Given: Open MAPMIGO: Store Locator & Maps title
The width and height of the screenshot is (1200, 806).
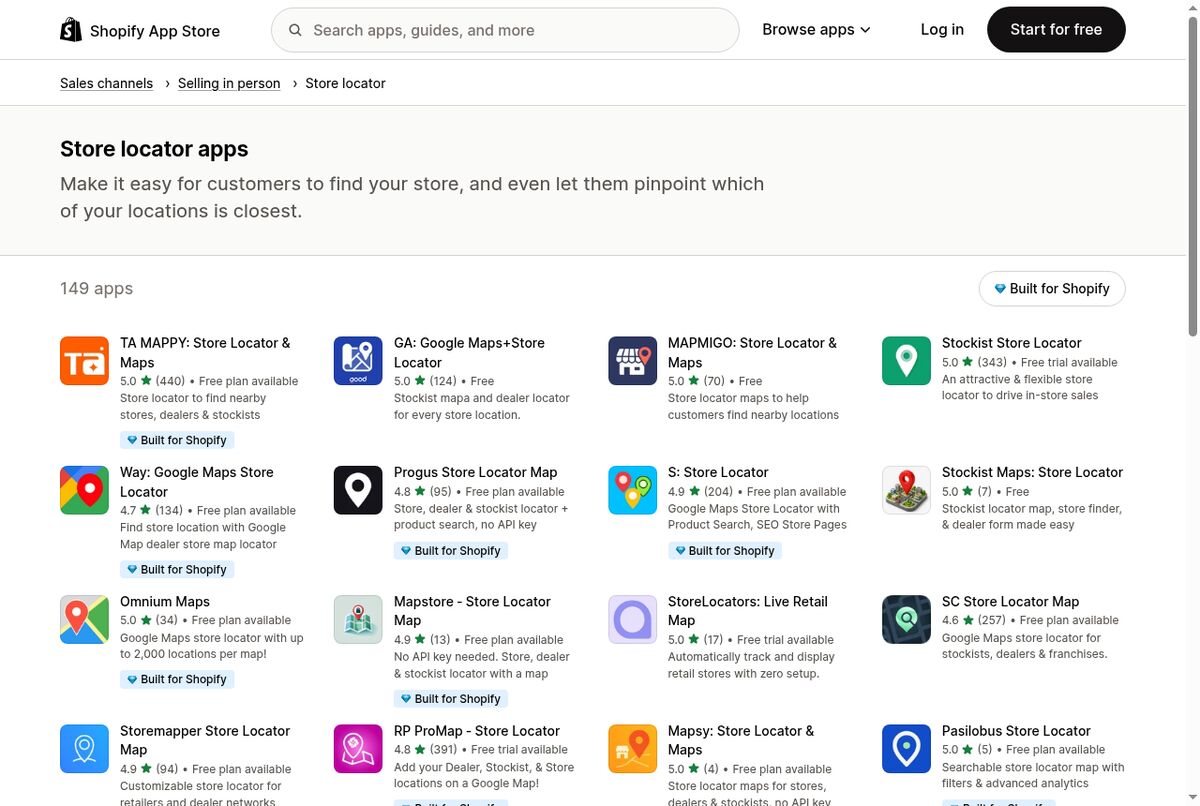Looking at the screenshot, I should [752, 352].
